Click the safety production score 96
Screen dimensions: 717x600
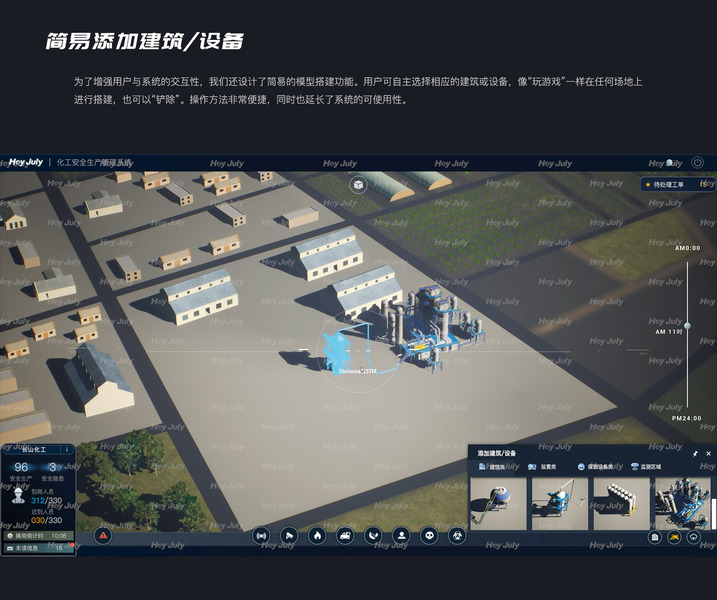[x=21, y=467]
